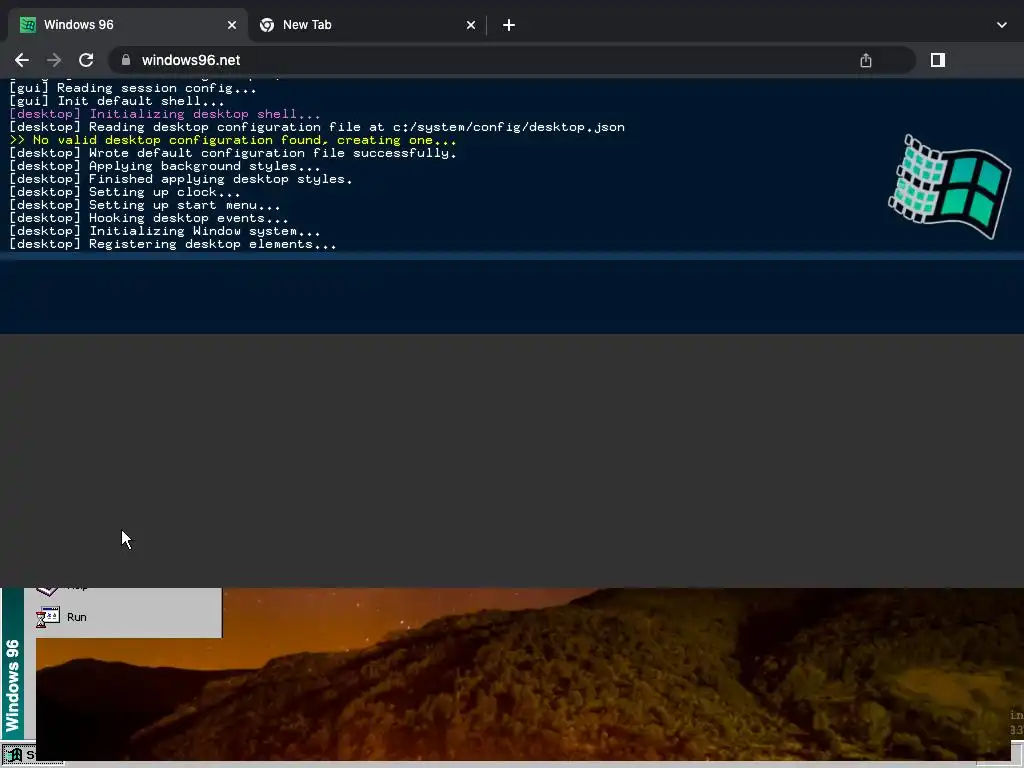The height and width of the screenshot is (768, 1024).
Task: Go back to previous page
Action: [x=22, y=60]
